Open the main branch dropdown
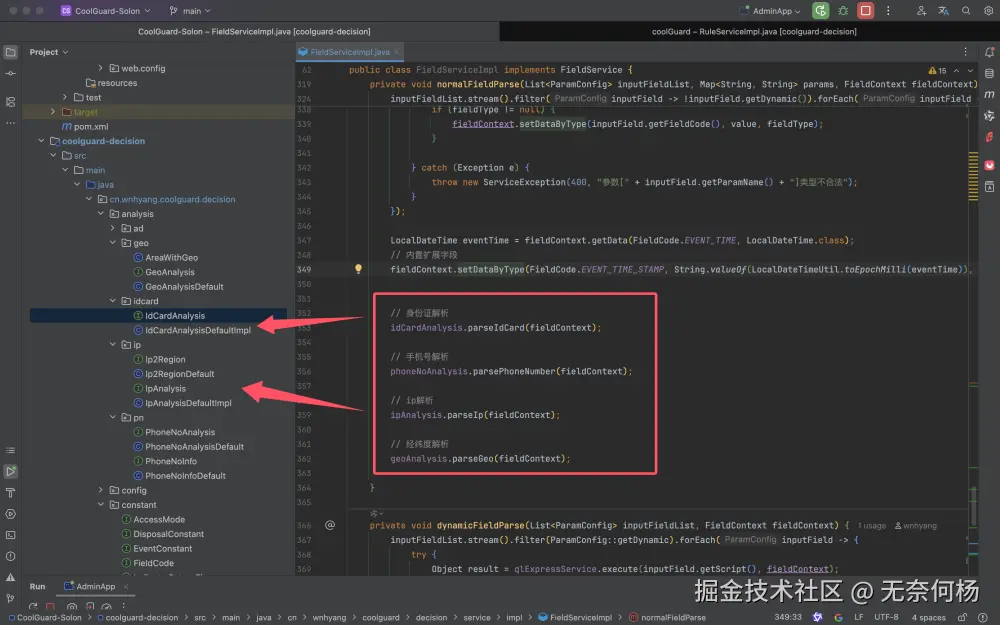This screenshot has height=625, width=1000. pos(192,11)
